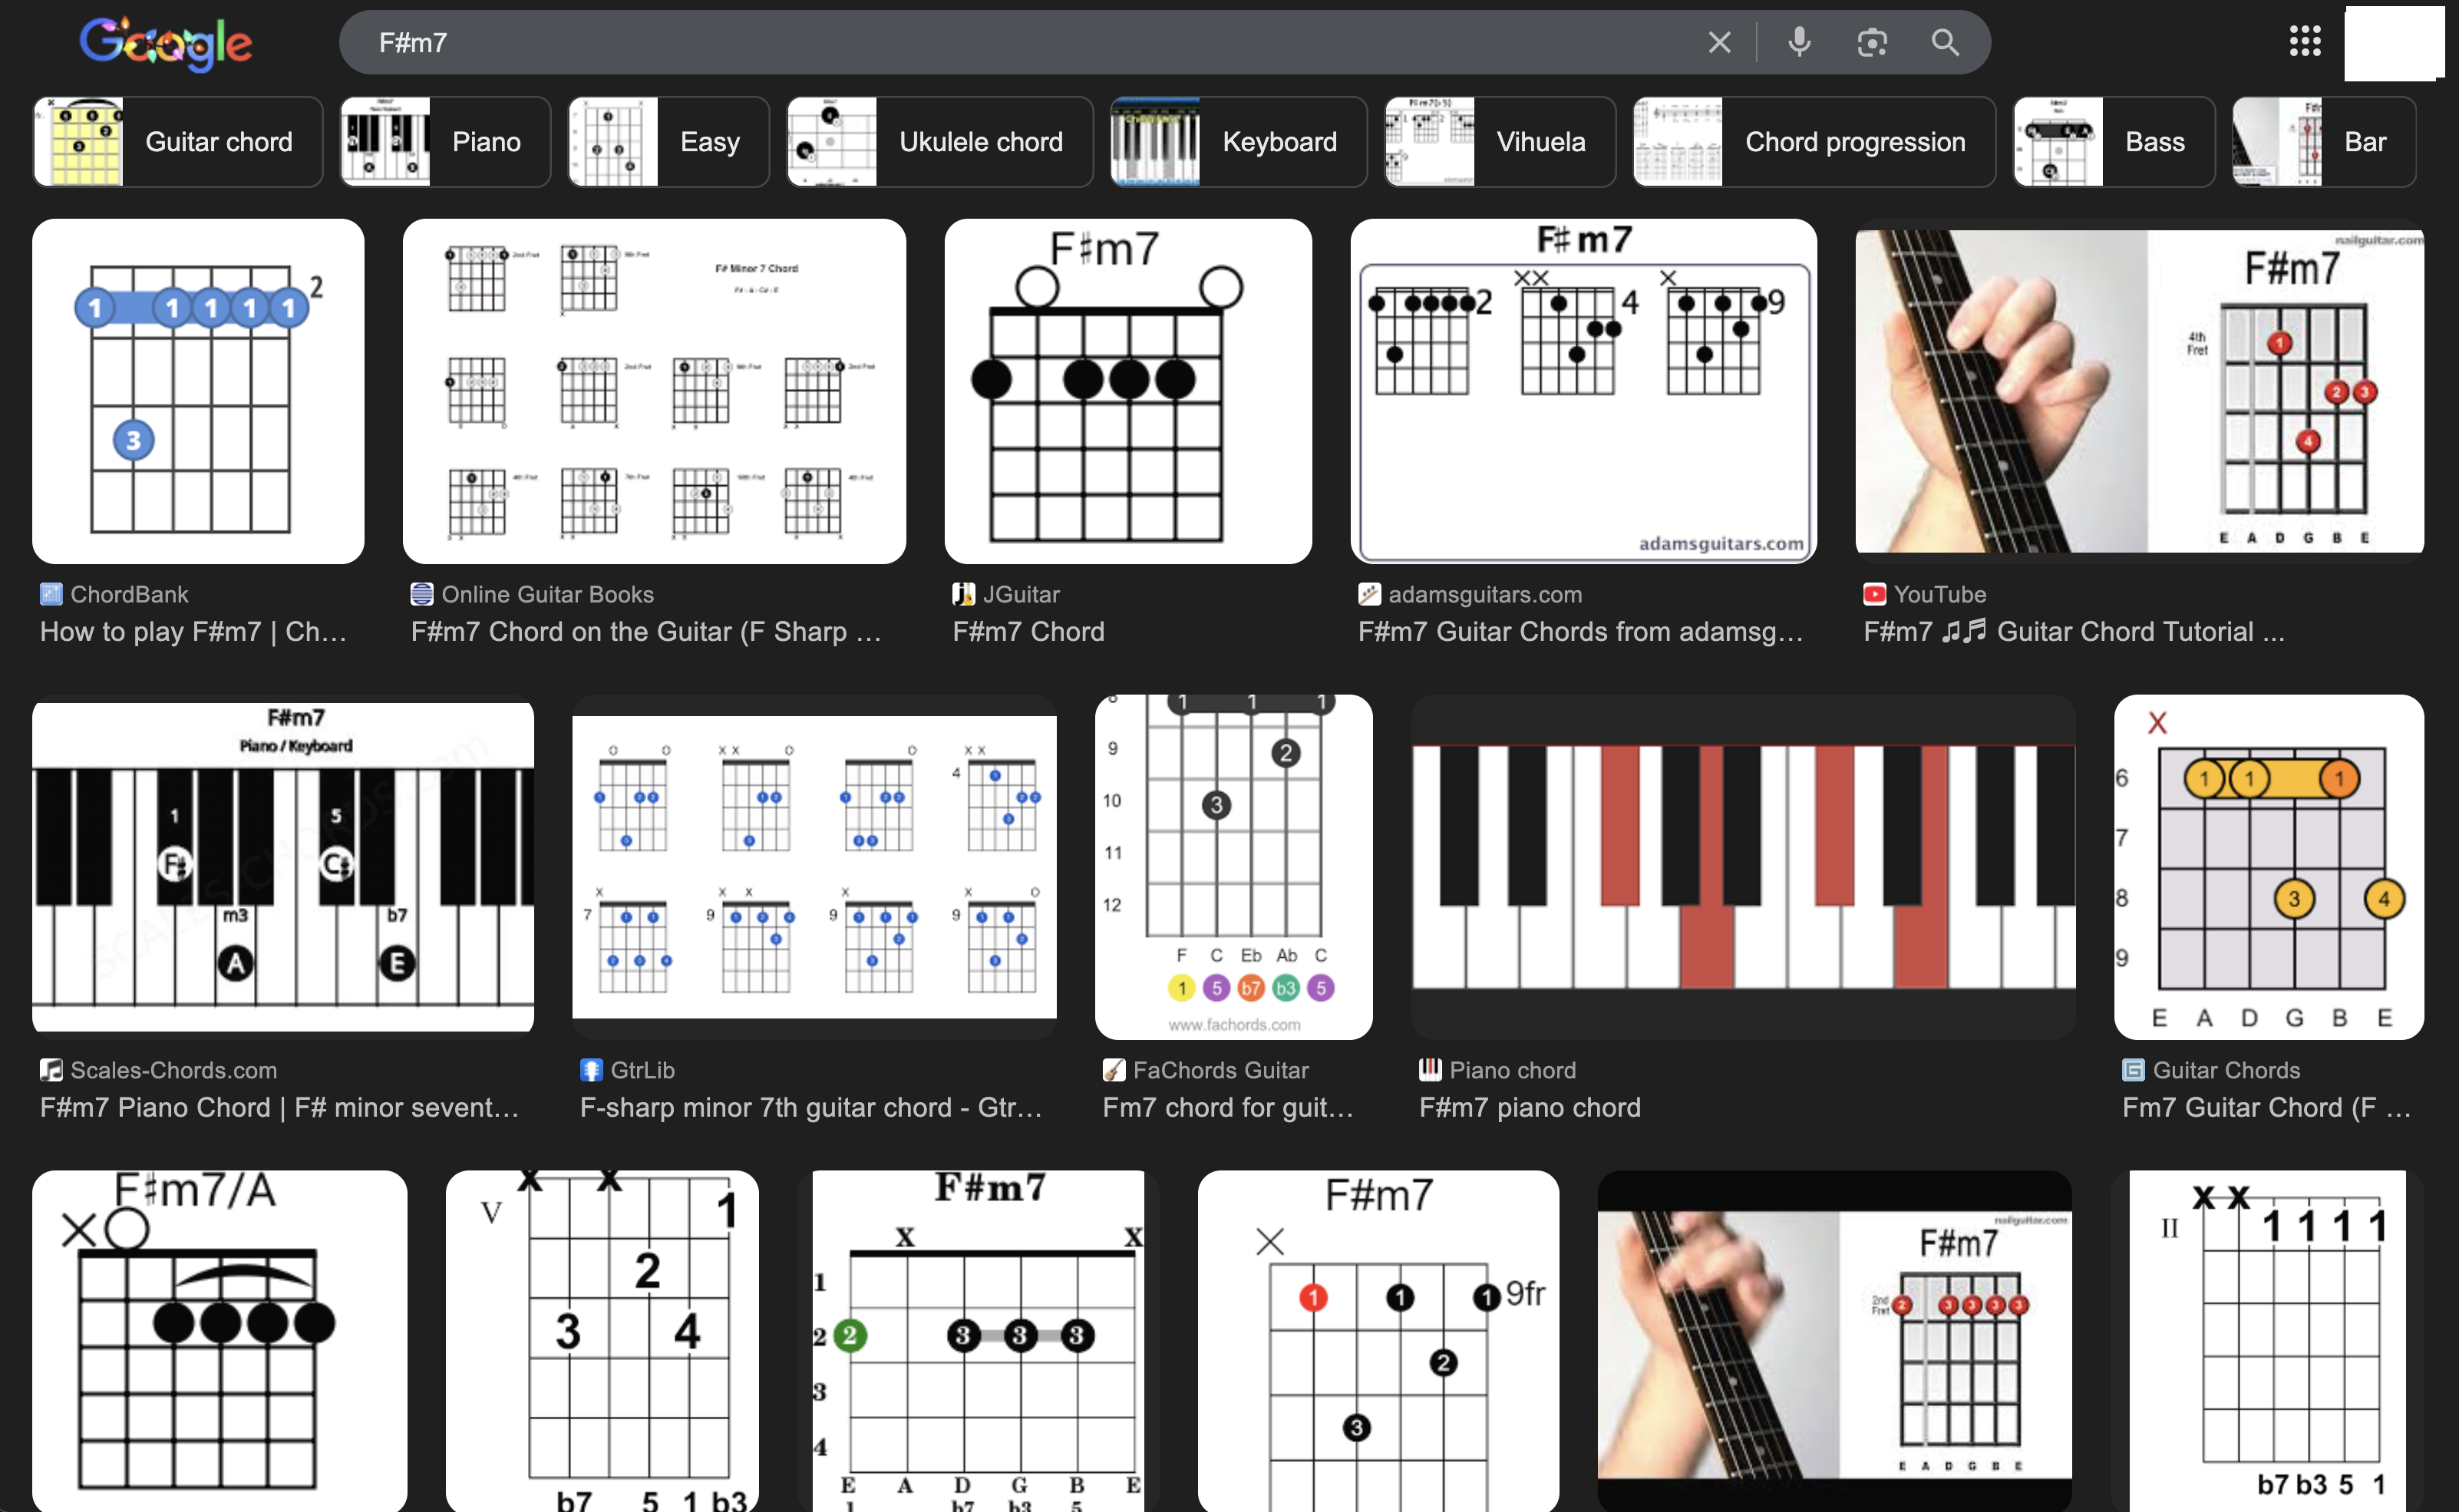
Task: Click the magnifying glass search button
Action: tap(1944, 42)
